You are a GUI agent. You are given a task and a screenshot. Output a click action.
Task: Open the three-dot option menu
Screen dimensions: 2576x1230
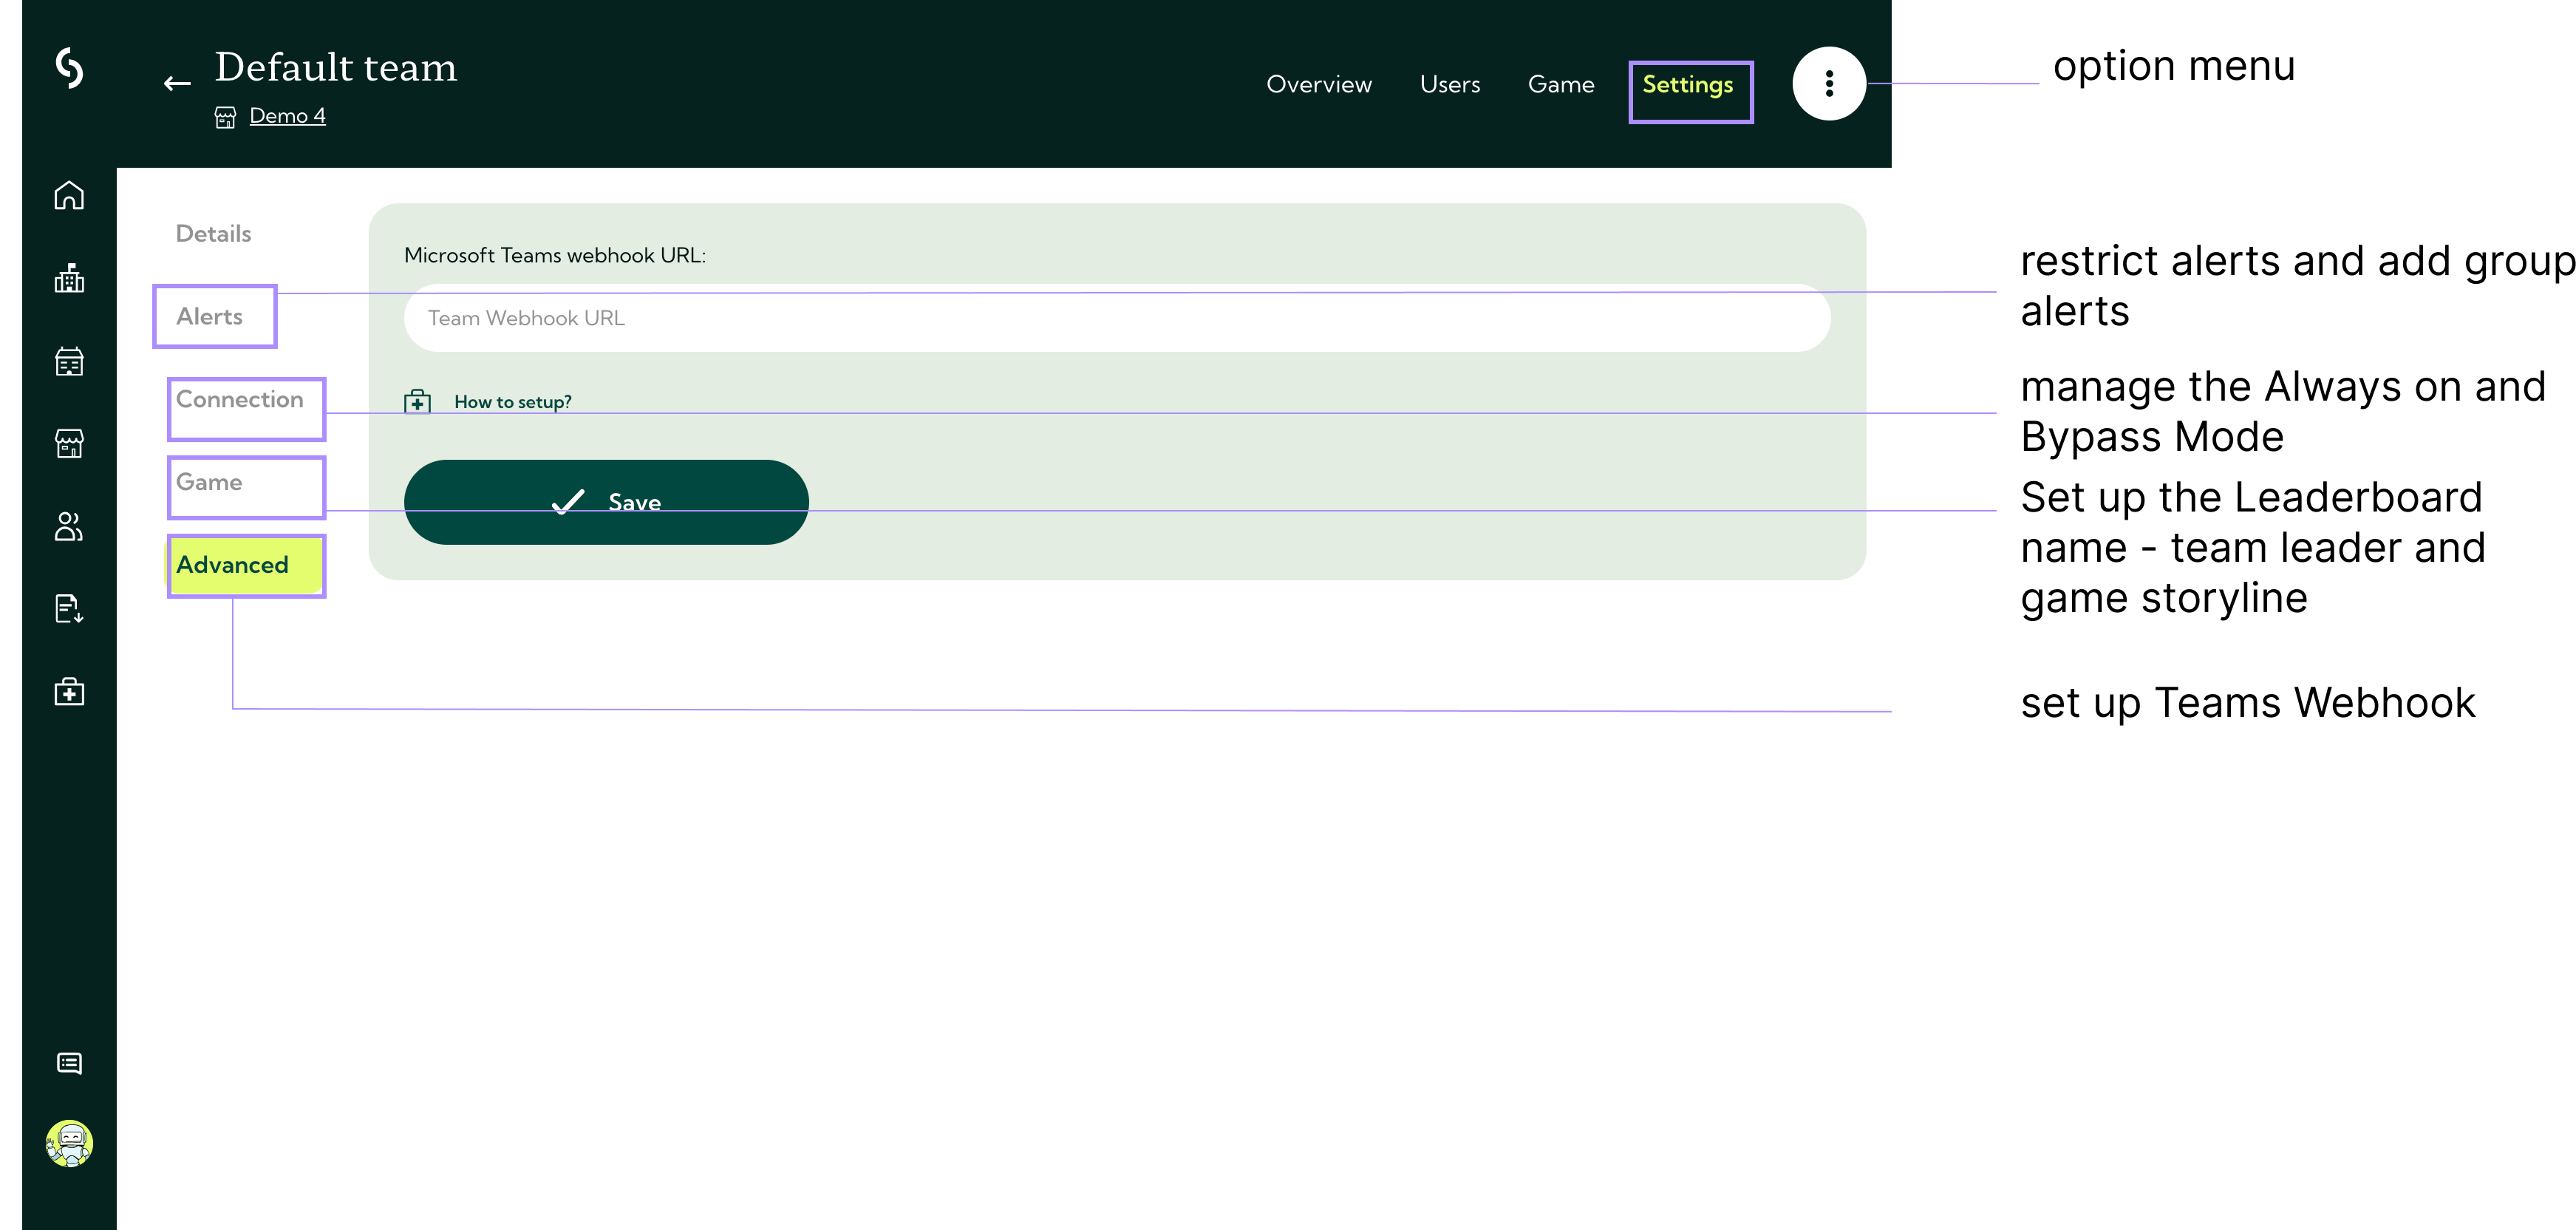(x=1828, y=84)
